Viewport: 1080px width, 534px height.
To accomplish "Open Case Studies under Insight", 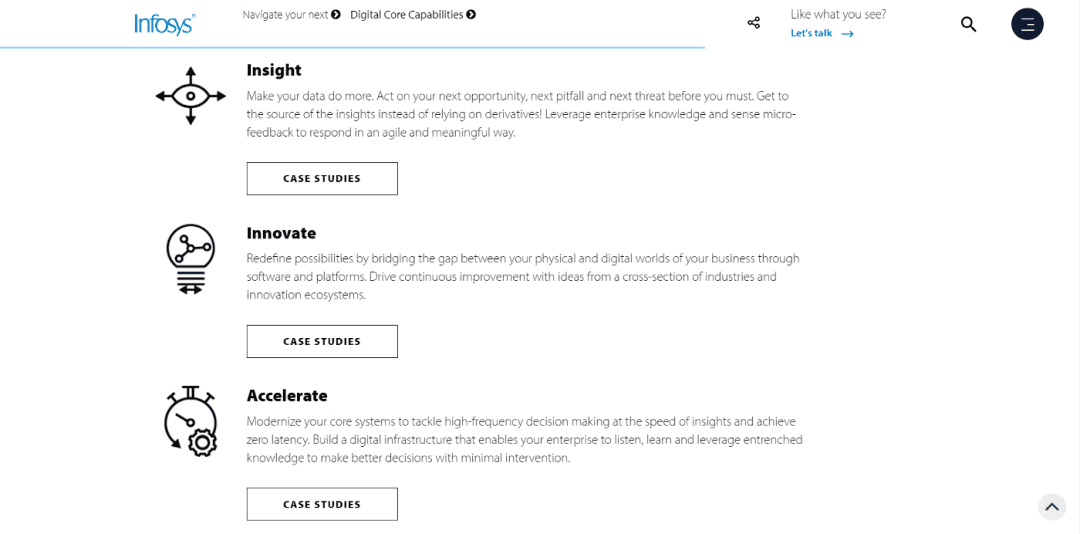I will (x=322, y=178).
